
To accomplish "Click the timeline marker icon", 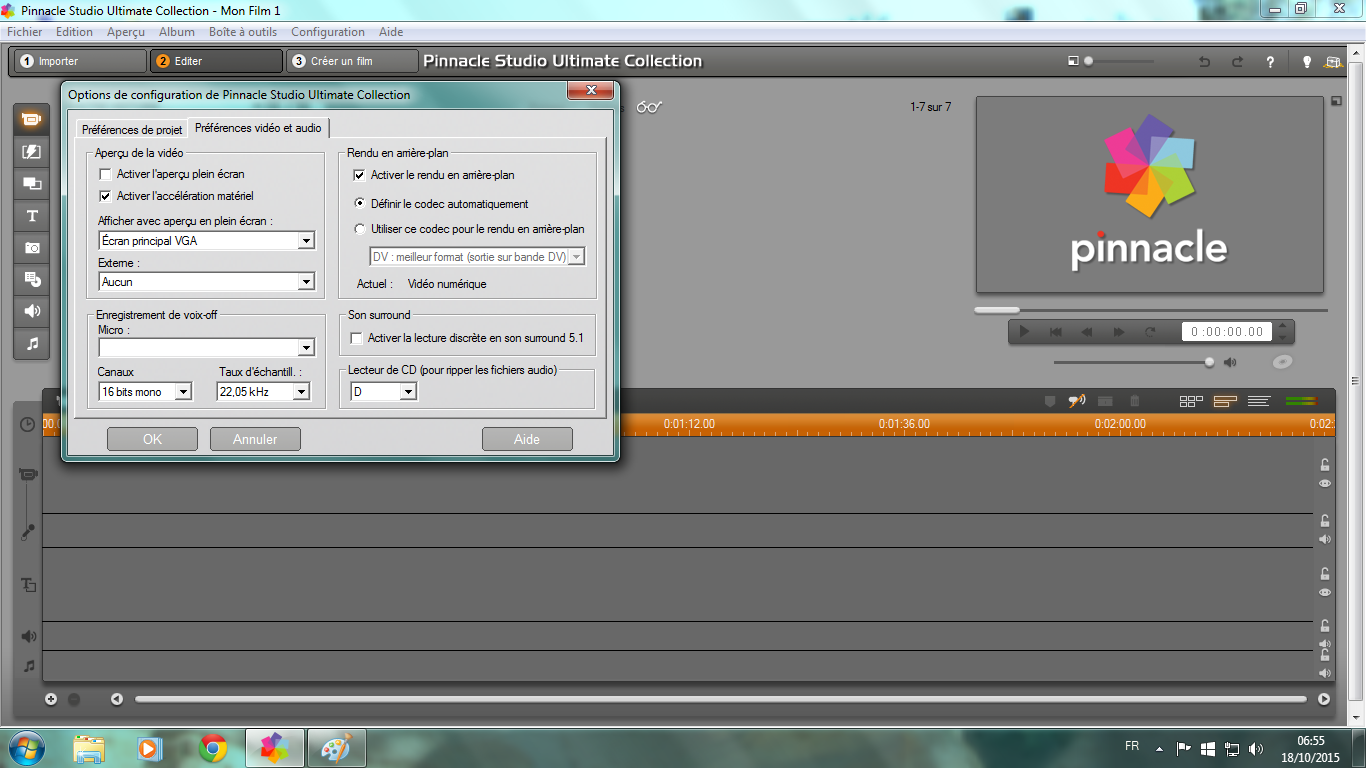I will [1049, 401].
